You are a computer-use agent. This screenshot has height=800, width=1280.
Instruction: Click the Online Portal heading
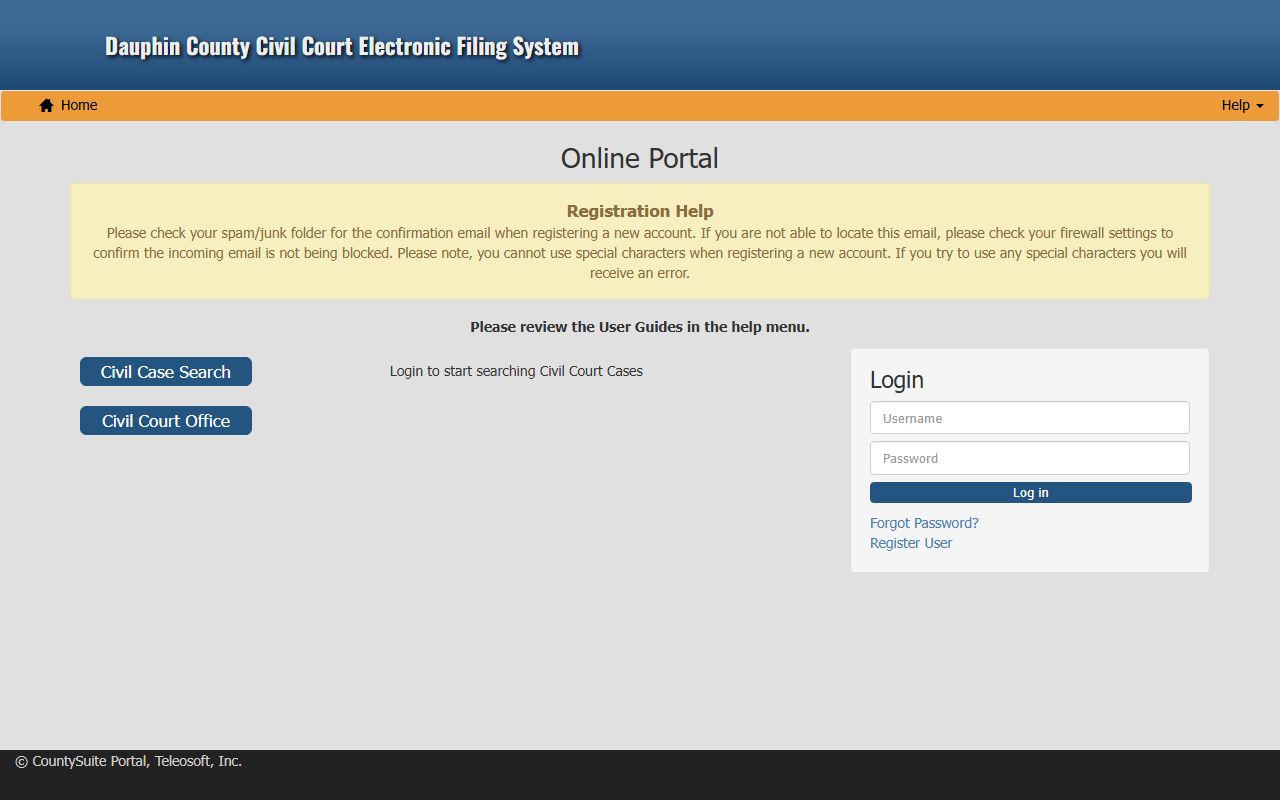[x=640, y=158]
